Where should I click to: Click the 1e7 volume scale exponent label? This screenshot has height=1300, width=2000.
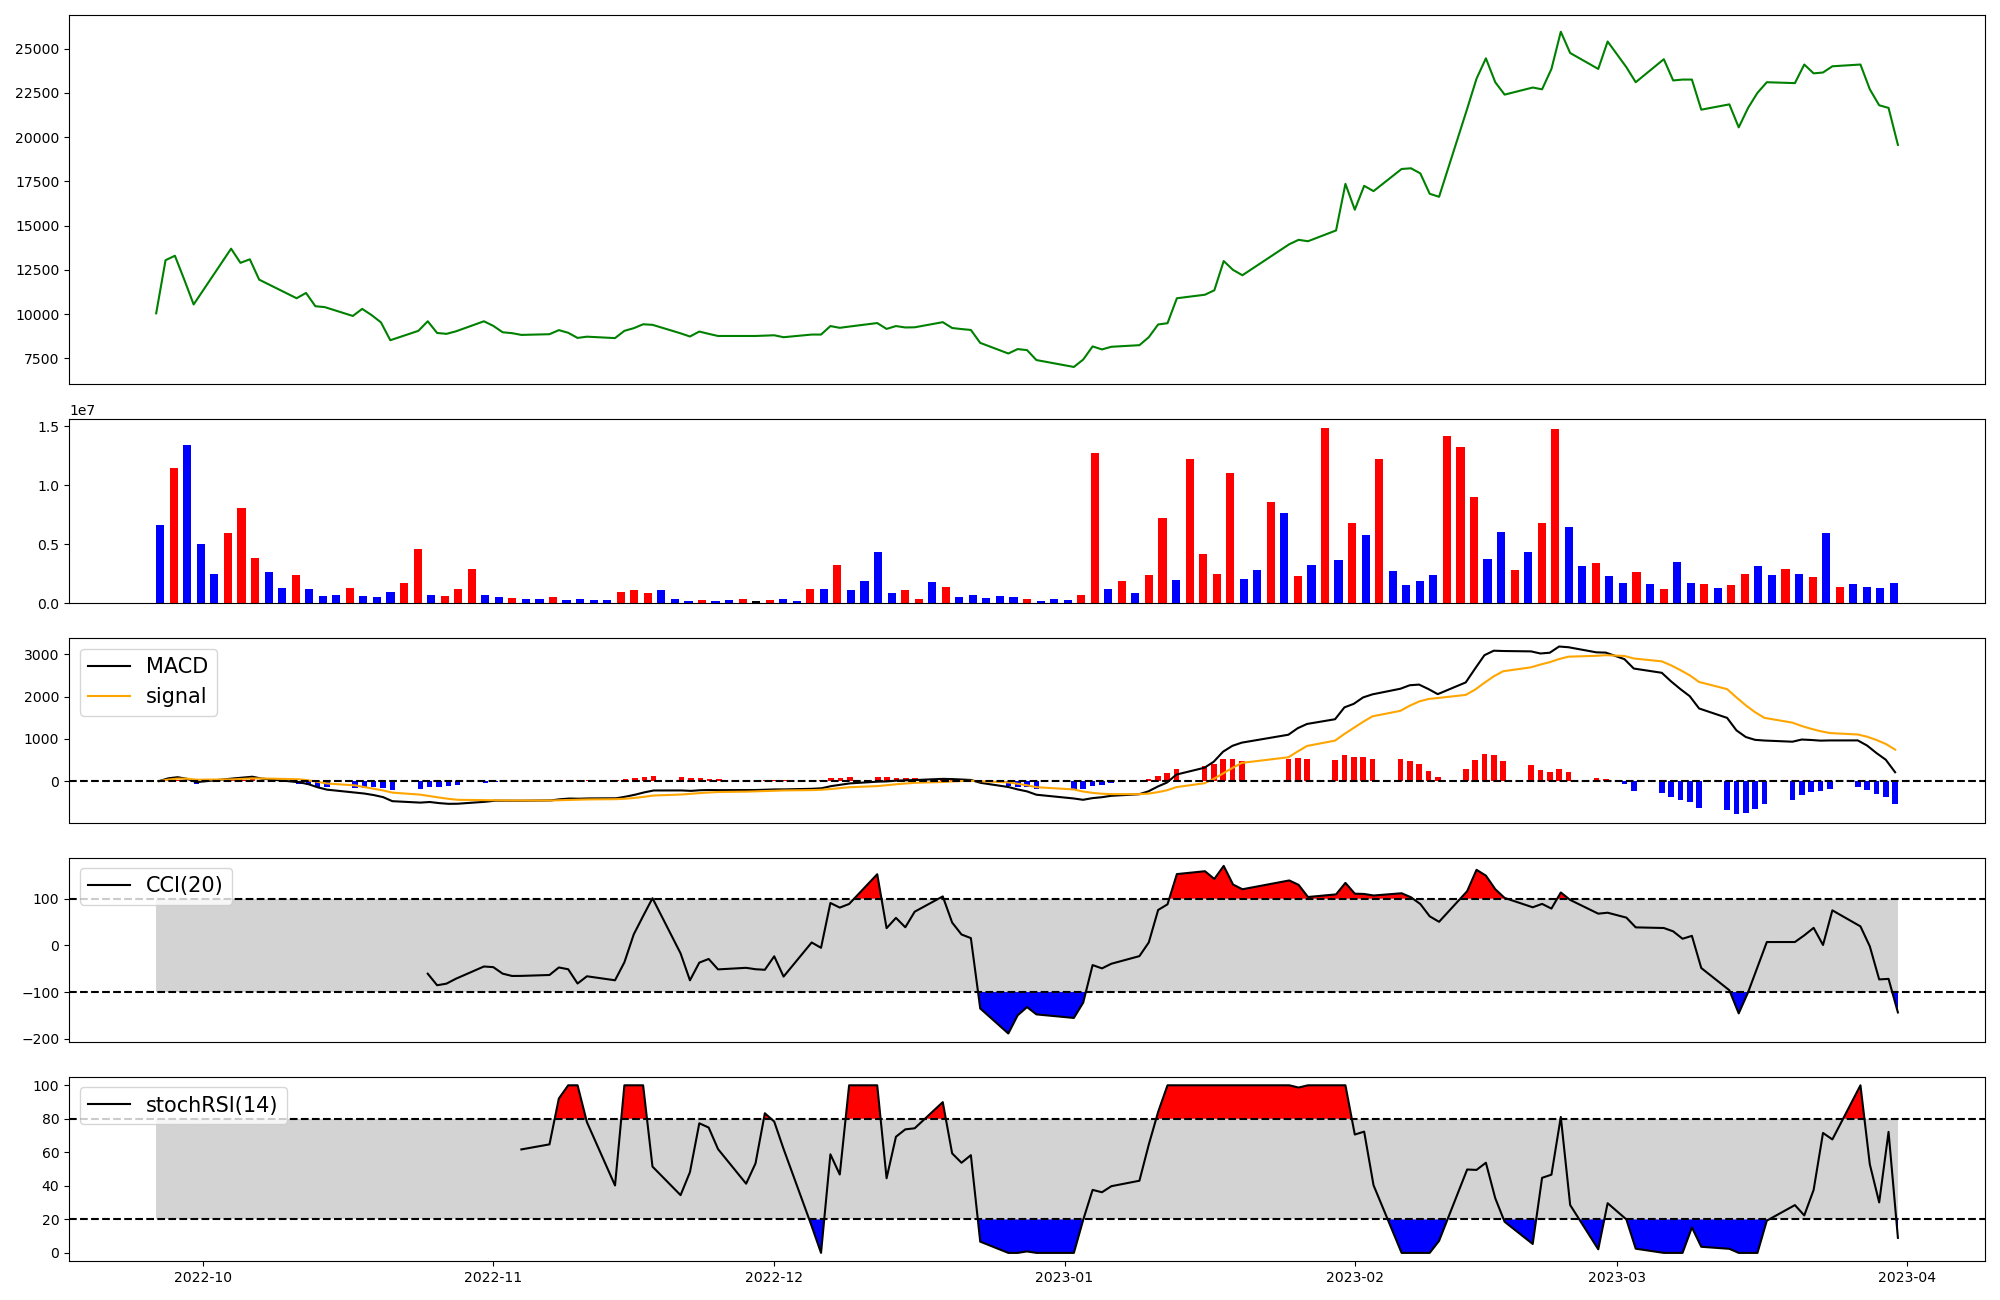pyautogui.click(x=82, y=410)
